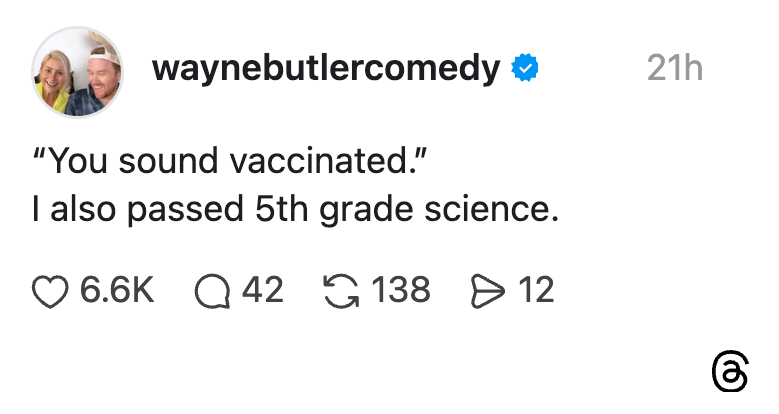
Task: Click the word "grade" in the post
Action: click(364, 211)
